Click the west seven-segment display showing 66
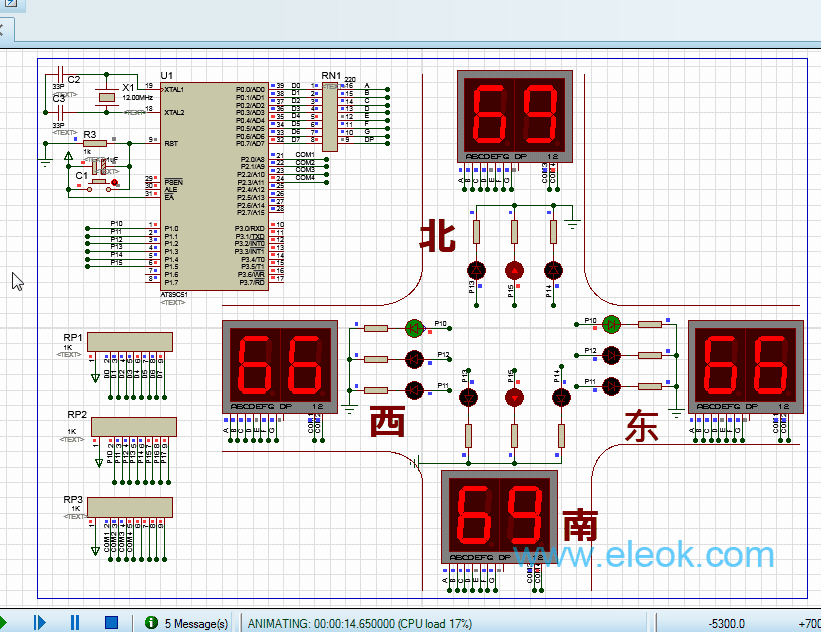The width and height of the screenshot is (821, 632). coord(280,367)
